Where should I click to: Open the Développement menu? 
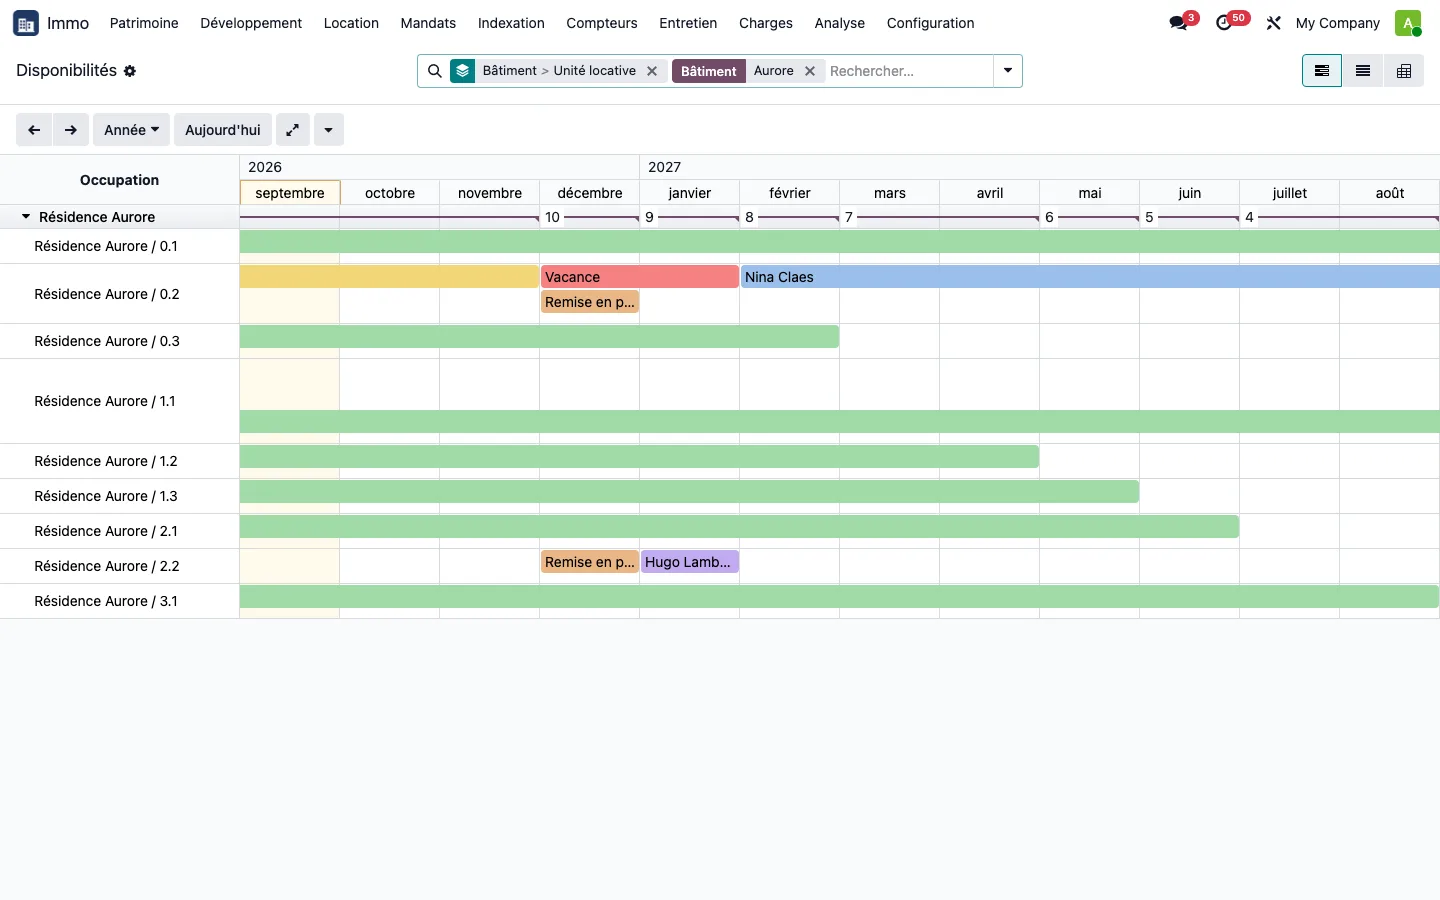click(x=251, y=23)
